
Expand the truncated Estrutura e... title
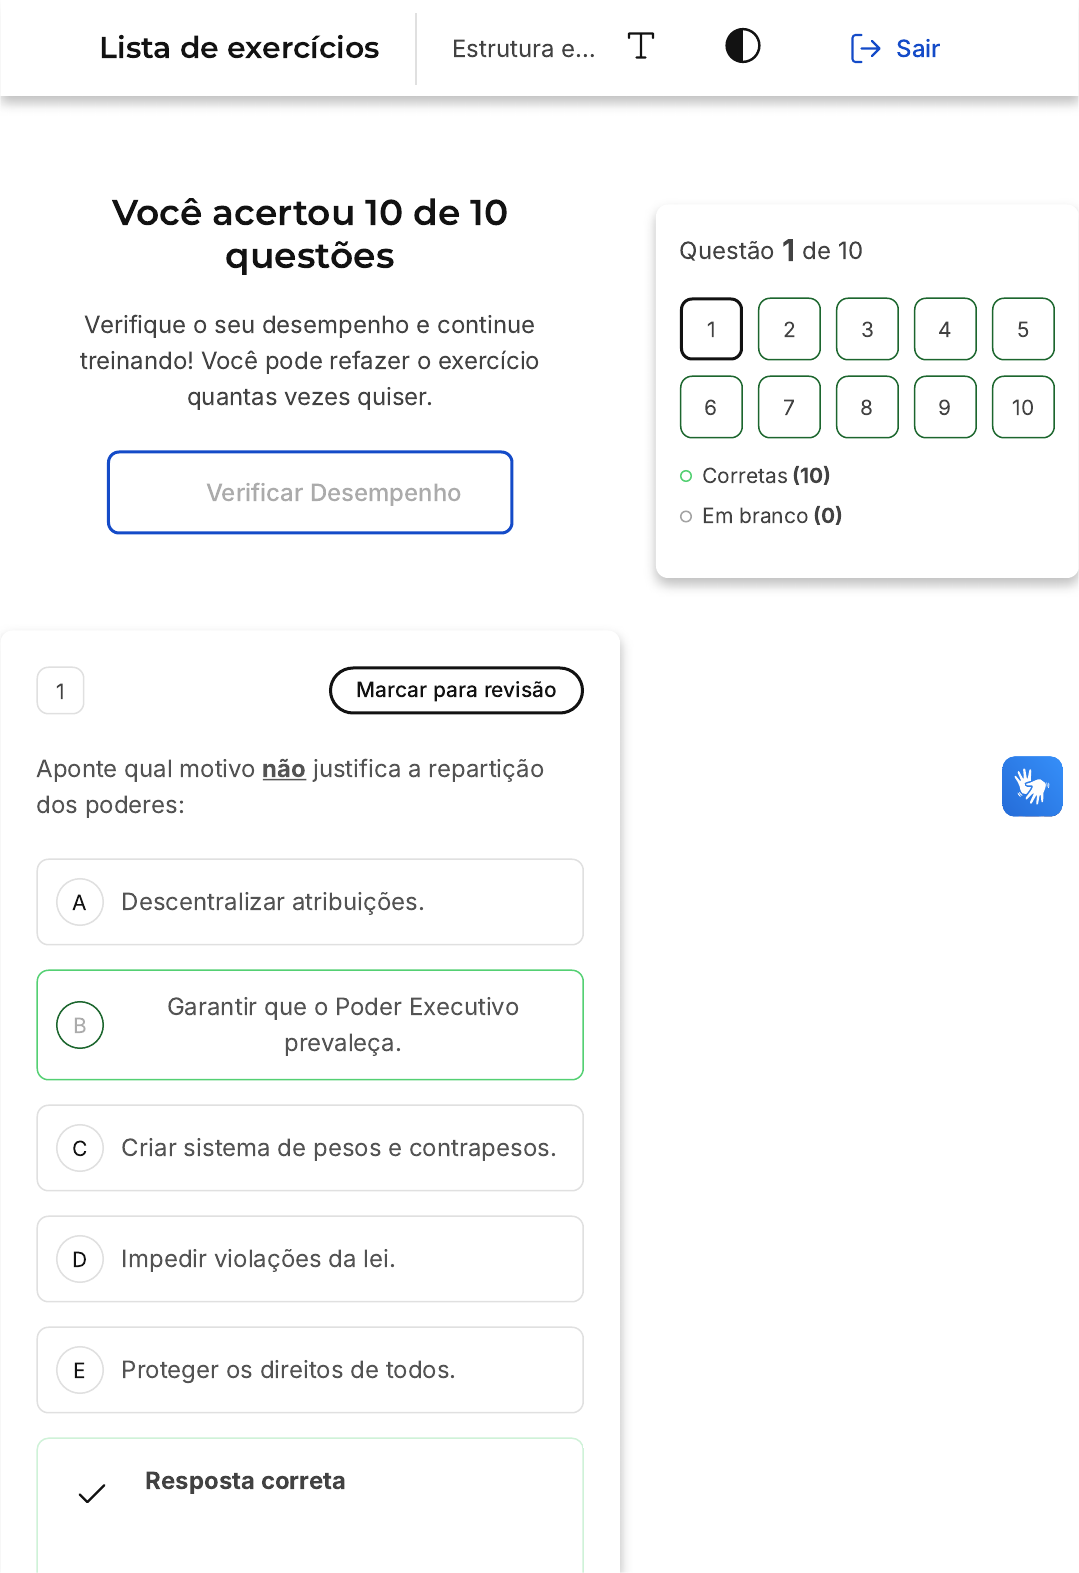(x=523, y=48)
